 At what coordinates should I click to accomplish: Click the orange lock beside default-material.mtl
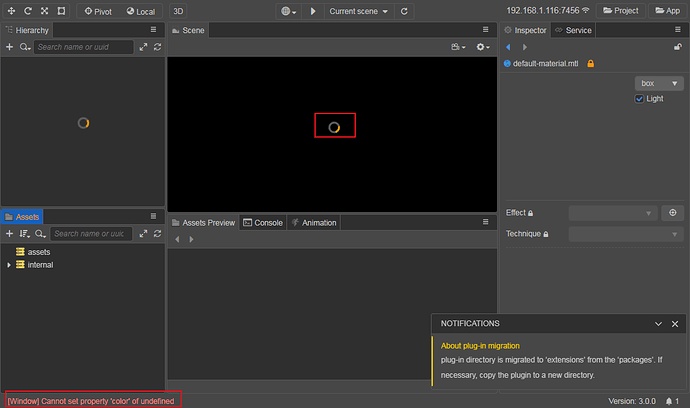tap(591, 63)
